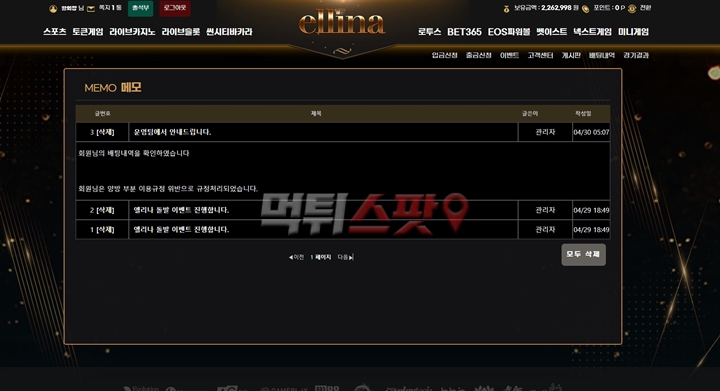720x391 pixels.
Task: Expand the bottom 엘리나 돌발 이벤트 memo
Action: click(x=181, y=229)
